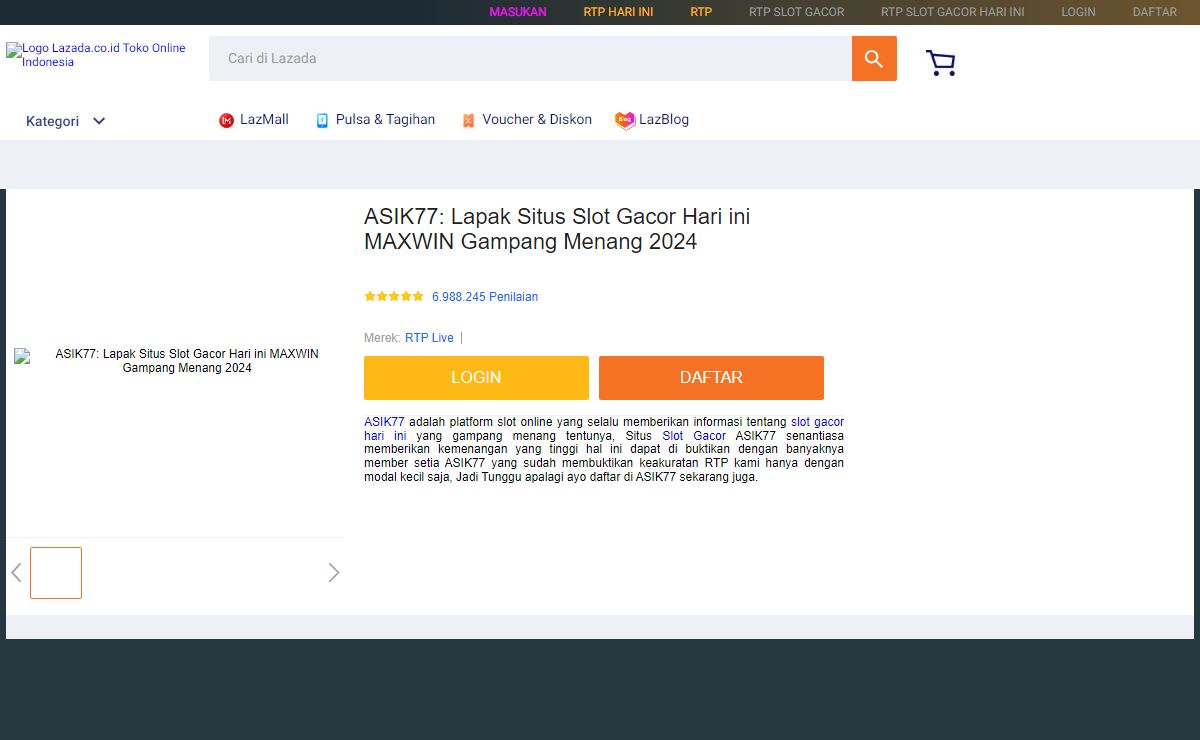Open RTP SLOT GACOR HARI INI menu item
1200x740 pixels.
[953, 12]
